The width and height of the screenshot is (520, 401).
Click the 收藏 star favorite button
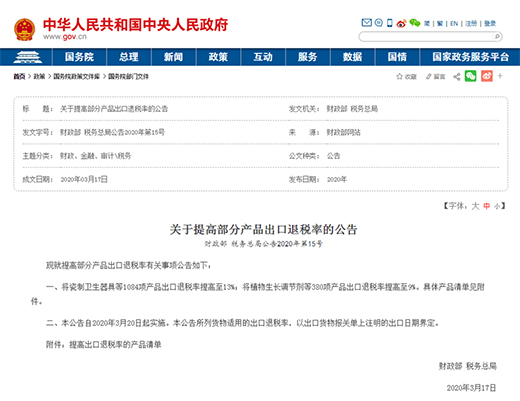click(406, 77)
